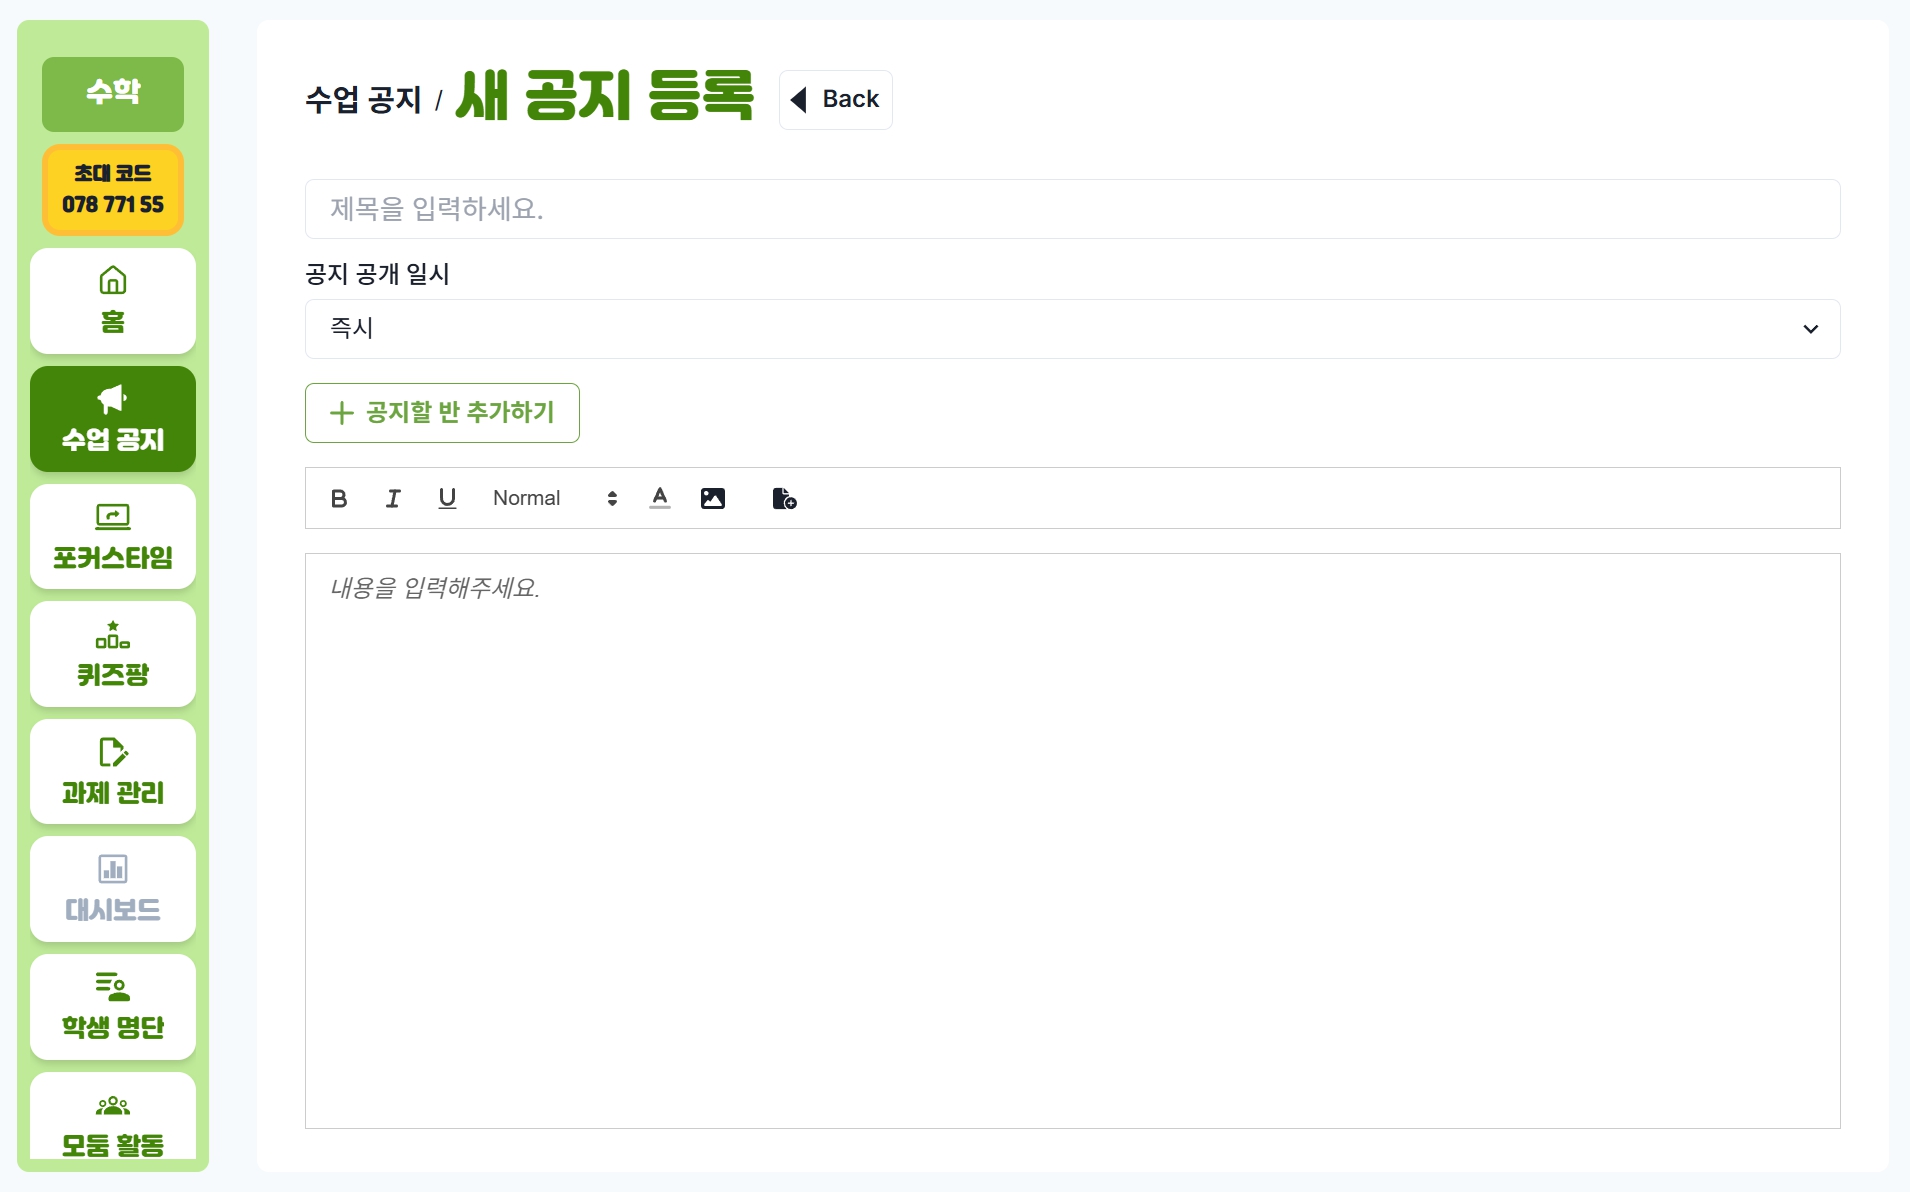This screenshot has width=1910, height=1192.
Task: Open 학생 명단 from the sidebar
Action: point(113,1007)
